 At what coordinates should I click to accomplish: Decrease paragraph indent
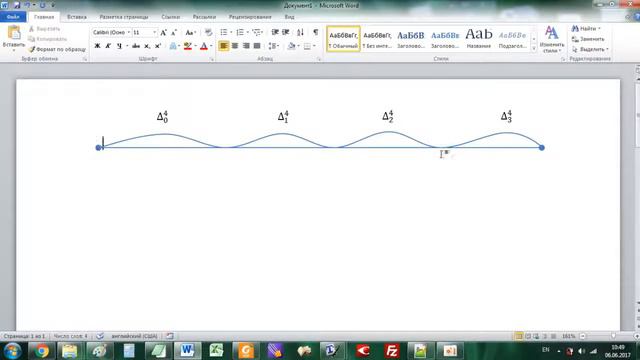coord(275,32)
